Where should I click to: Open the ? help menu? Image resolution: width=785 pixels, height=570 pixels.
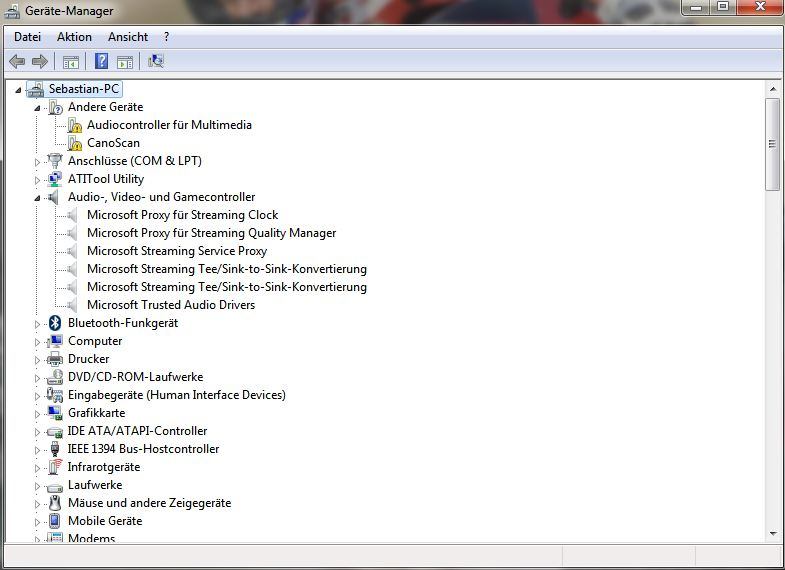(166, 37)
